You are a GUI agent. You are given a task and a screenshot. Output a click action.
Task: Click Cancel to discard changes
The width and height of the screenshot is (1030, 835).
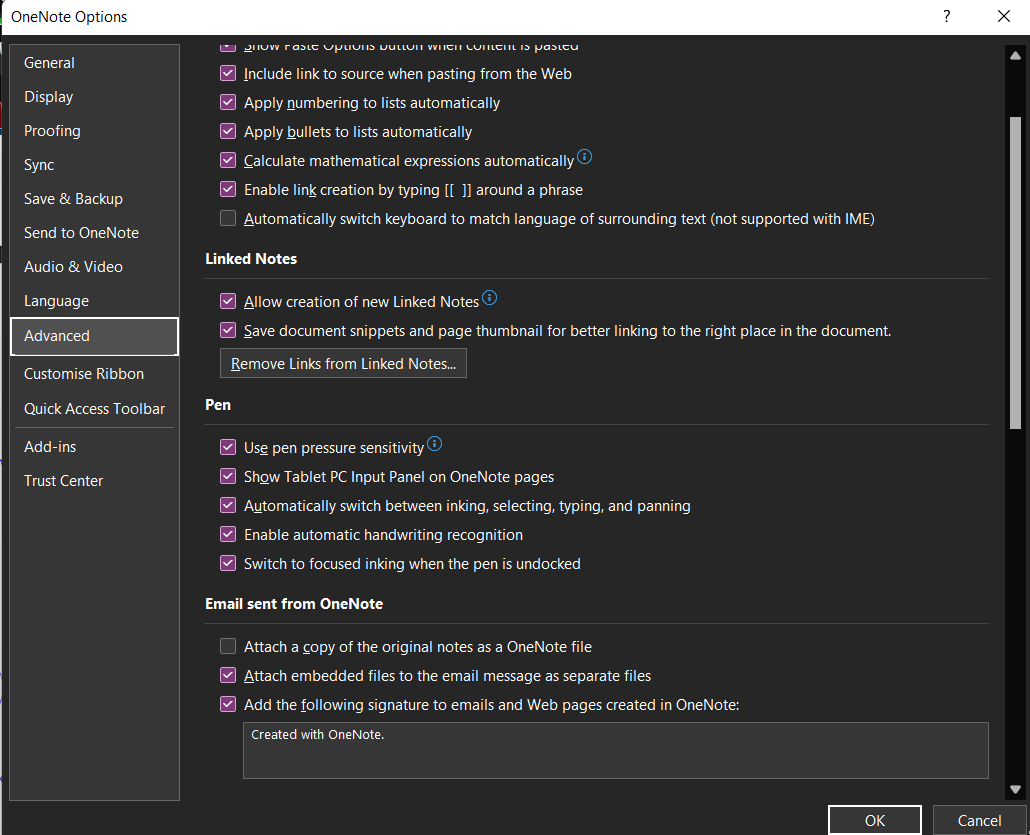click(979, 820)
